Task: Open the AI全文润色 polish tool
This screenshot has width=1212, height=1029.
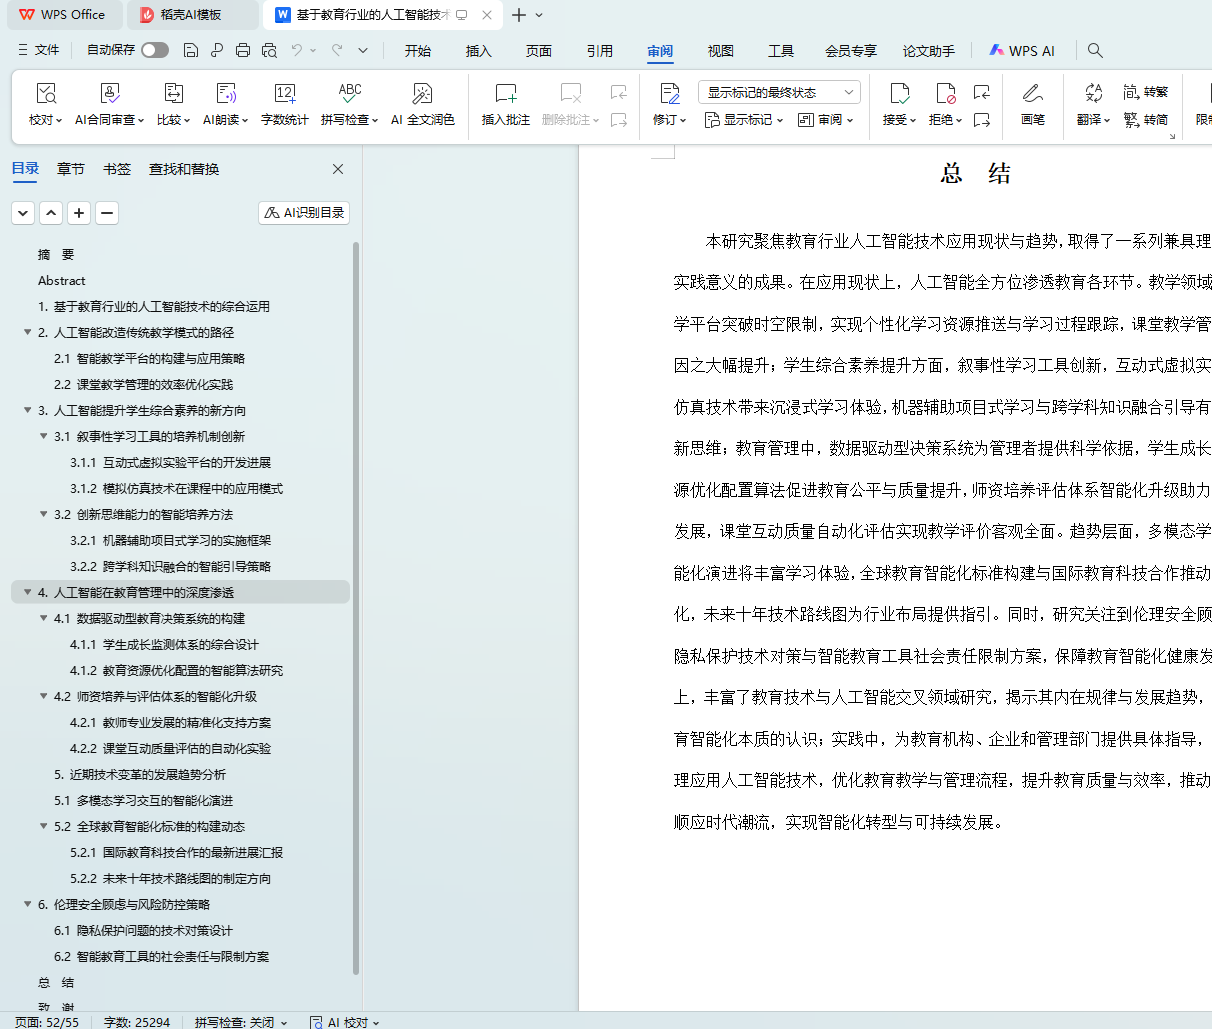Action: pyautogui.click(x=422, y=94)
